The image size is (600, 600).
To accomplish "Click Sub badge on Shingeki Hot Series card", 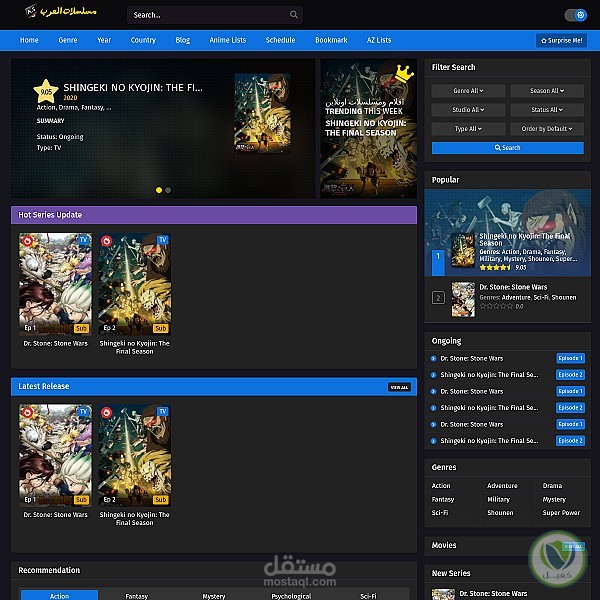I will tap(161, 328).
